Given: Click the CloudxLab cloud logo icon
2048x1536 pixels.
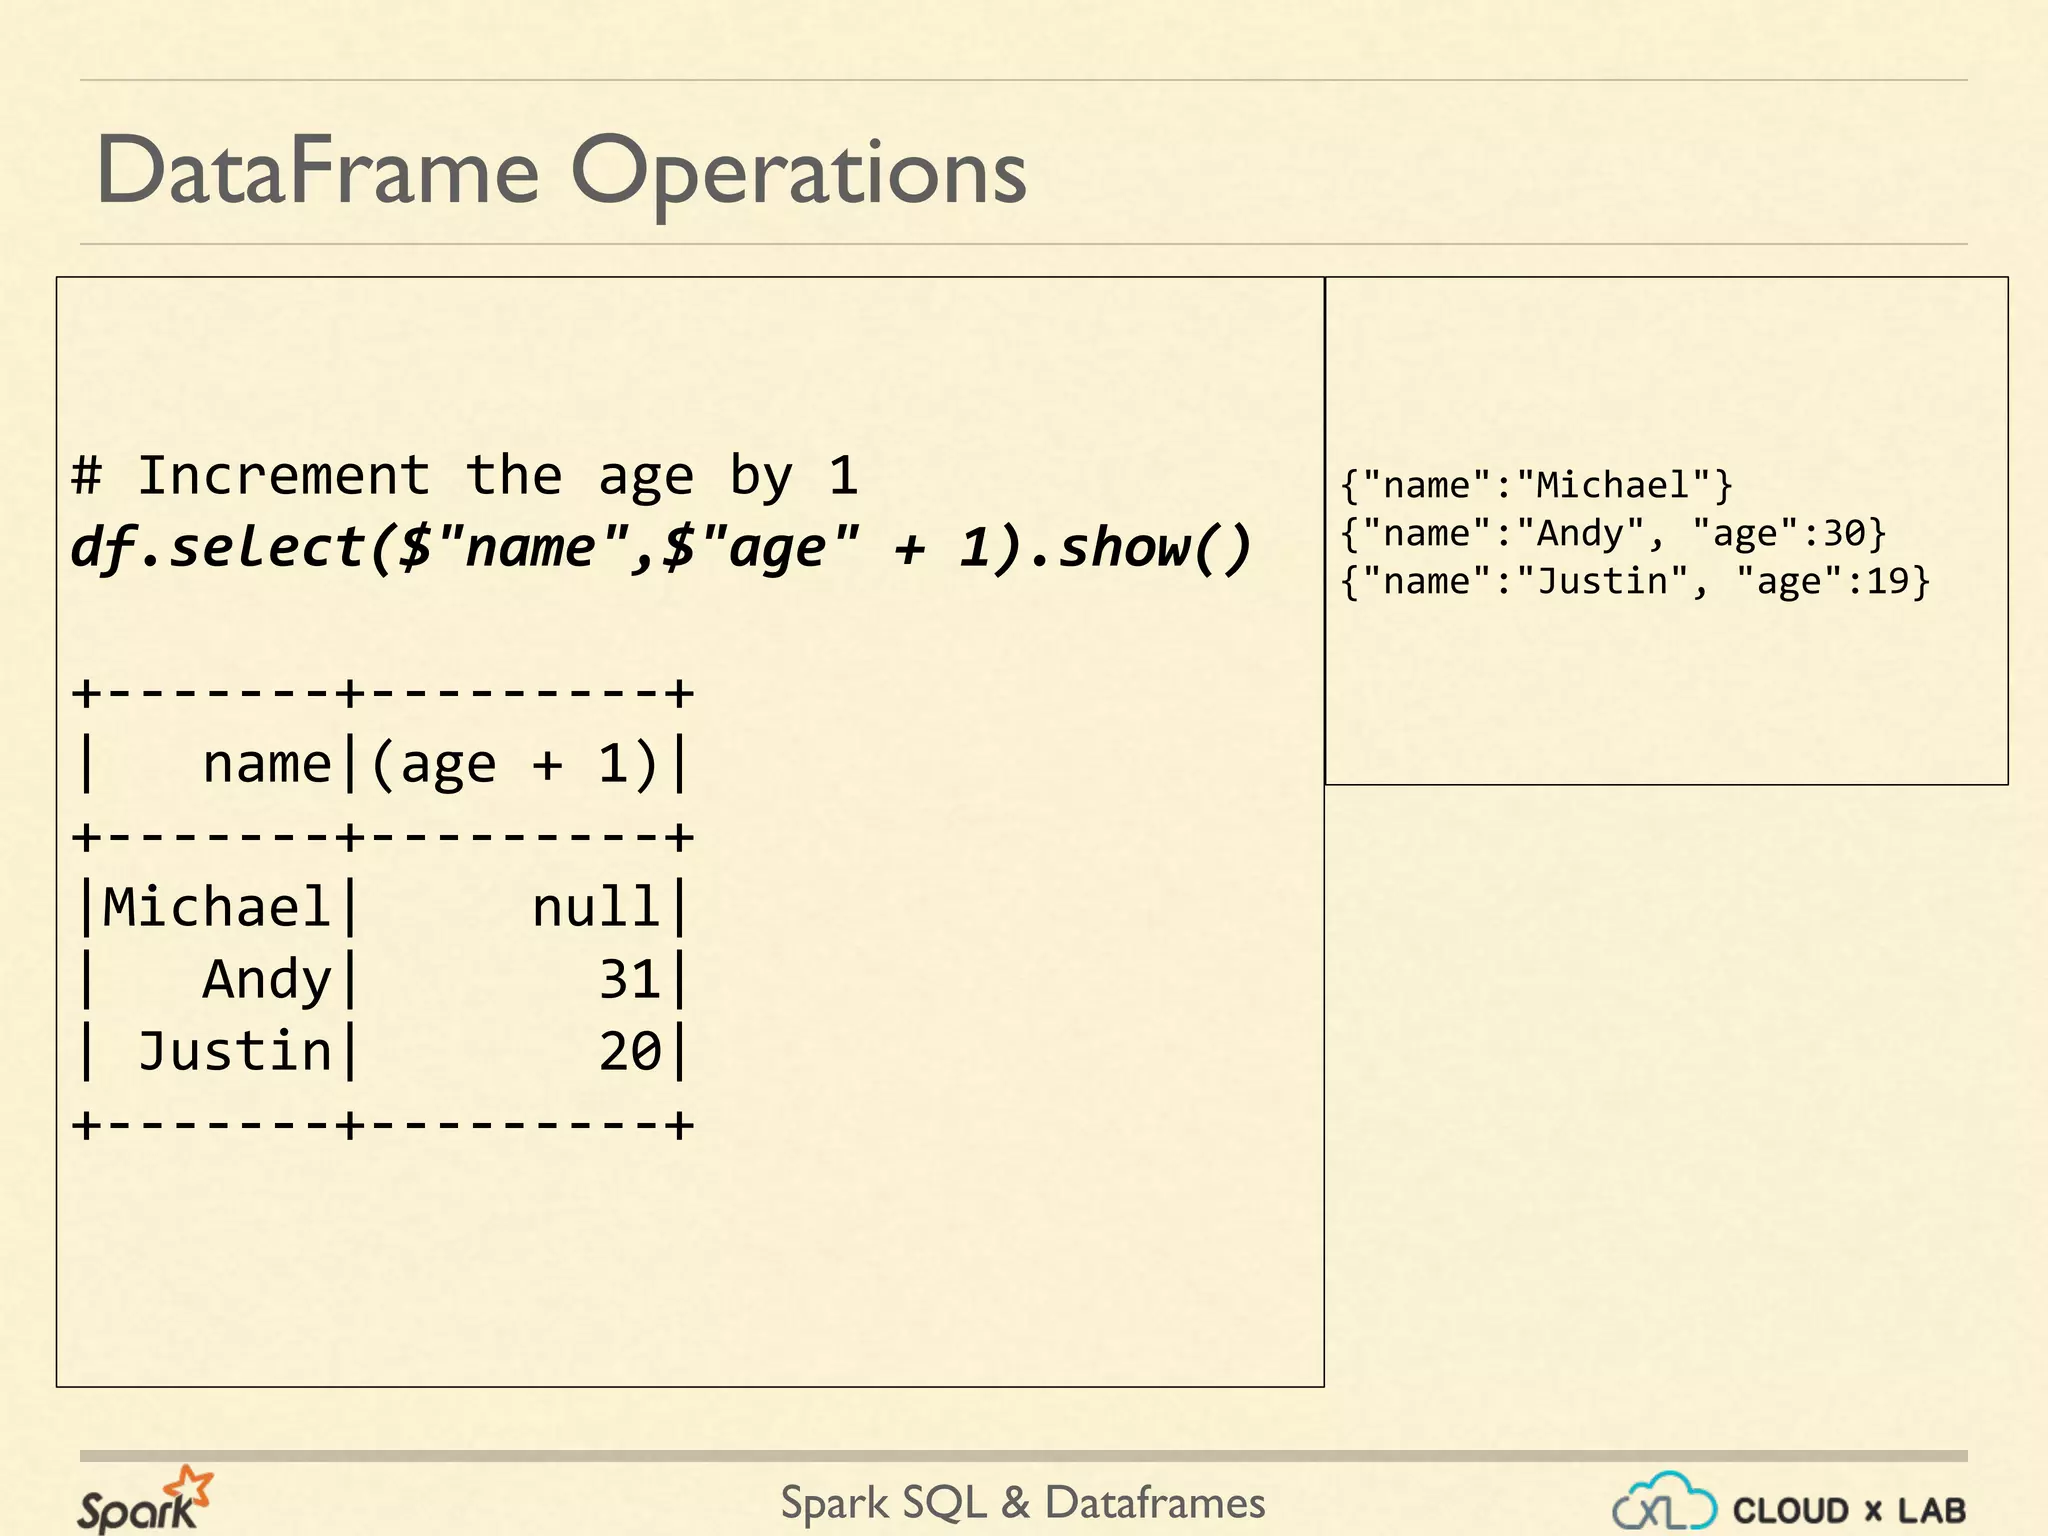Looking at the screenshot, I should (x=1664, y=1501).
